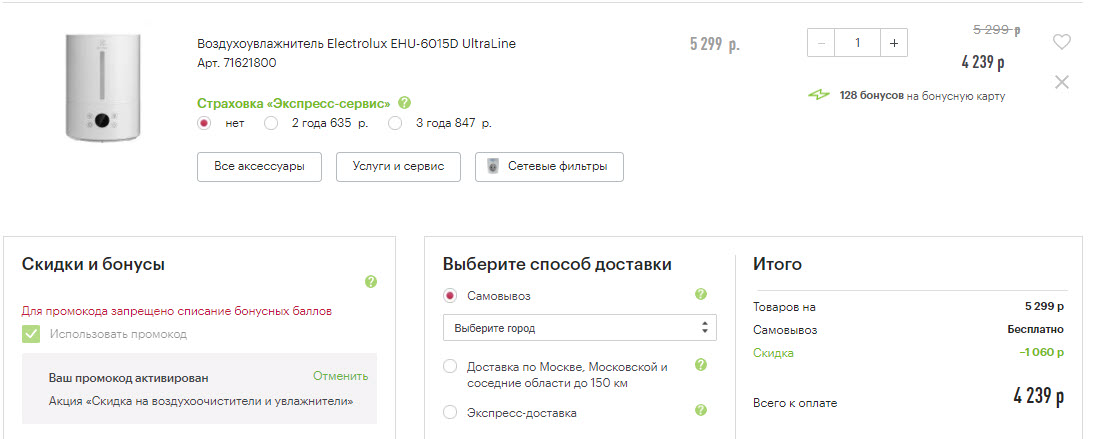Screen dimensions: 1096x439
Task: Click the Скидка −1 060 р value
Action: (1041, 352)
